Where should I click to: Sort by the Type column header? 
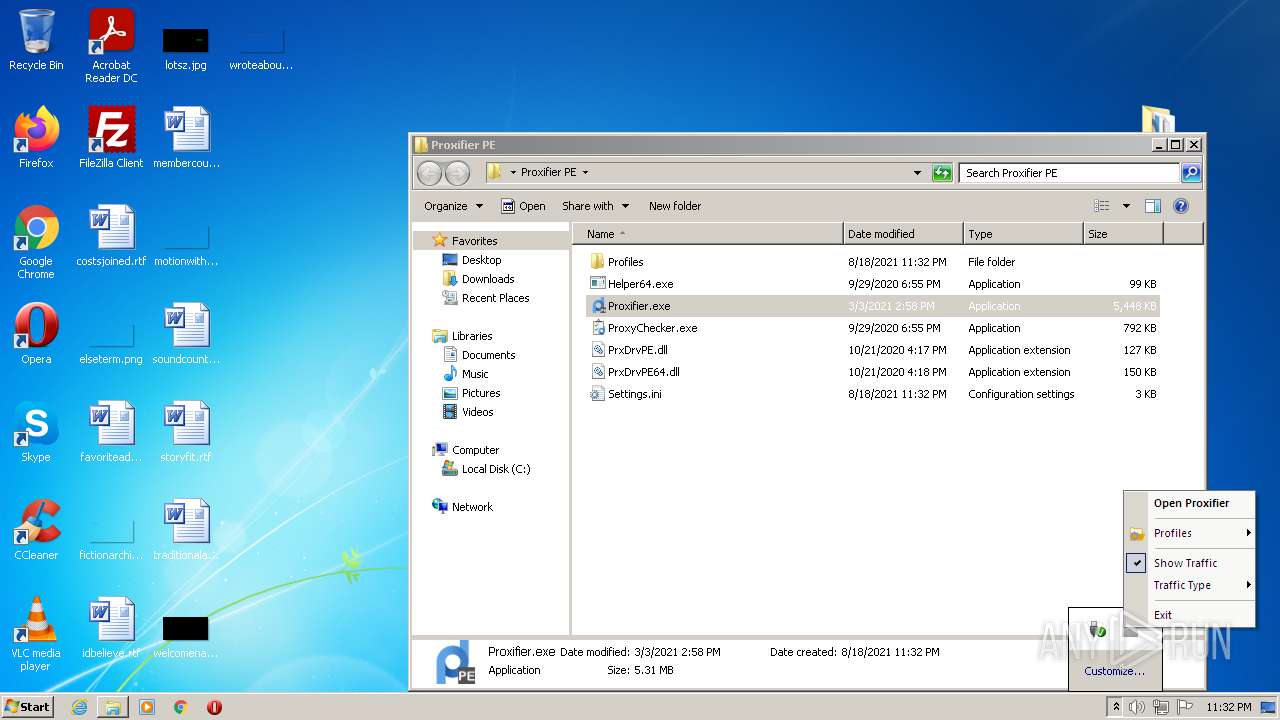pyautogui.click(x=1023, y=234)
